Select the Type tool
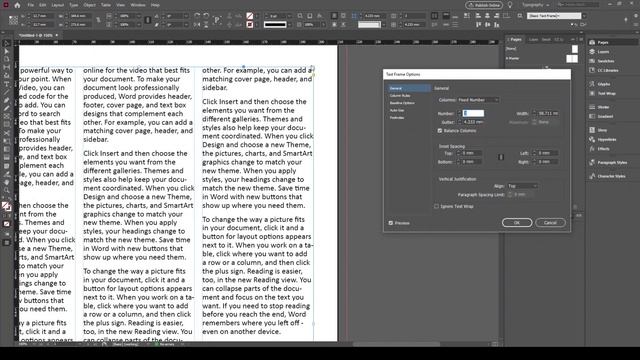The width and height of the screenshot is (640, 360). (x=7, y=84)
